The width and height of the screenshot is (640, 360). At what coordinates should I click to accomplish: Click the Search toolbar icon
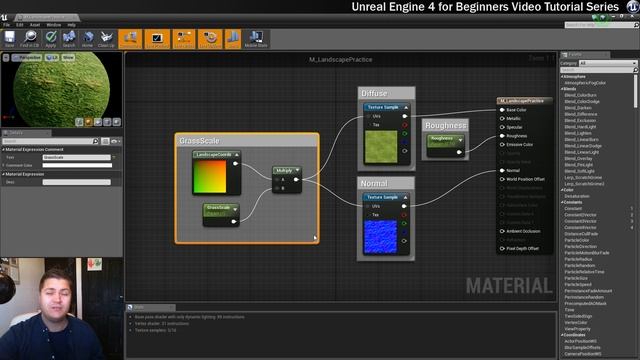69,39
